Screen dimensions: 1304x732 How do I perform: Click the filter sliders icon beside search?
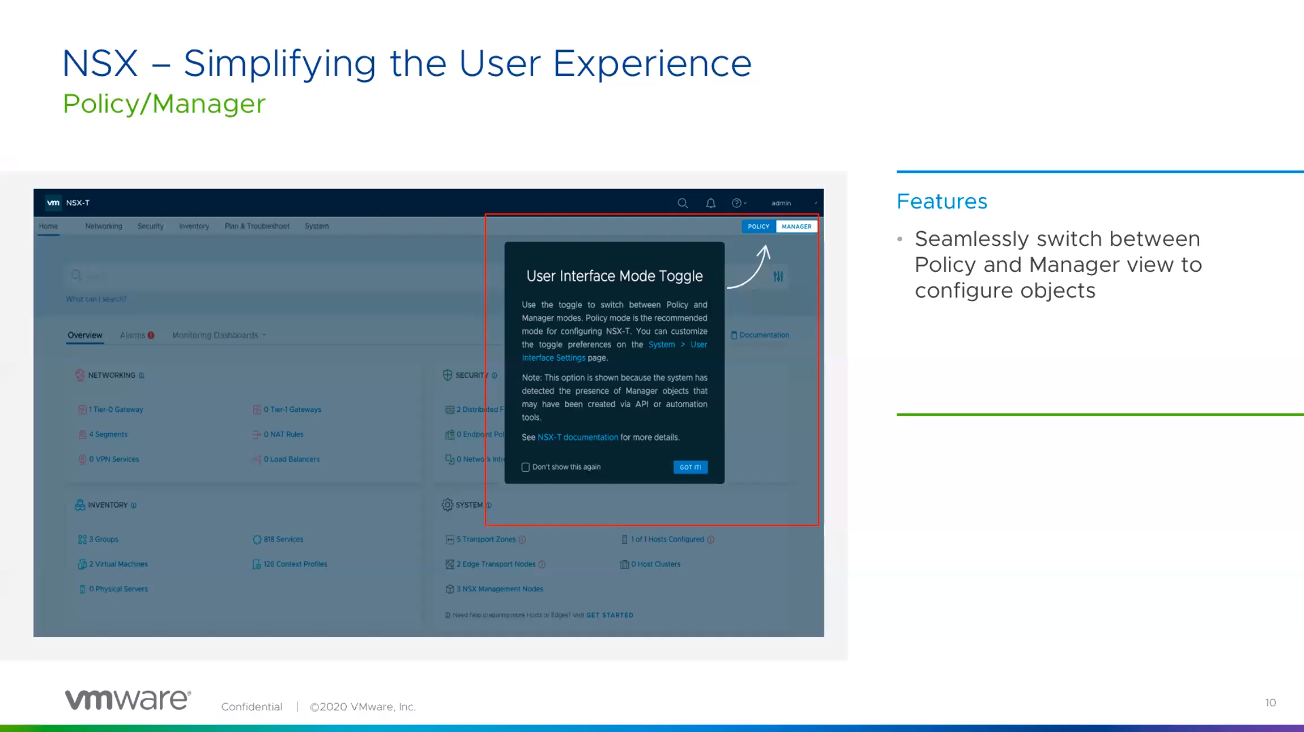(778, 276)
